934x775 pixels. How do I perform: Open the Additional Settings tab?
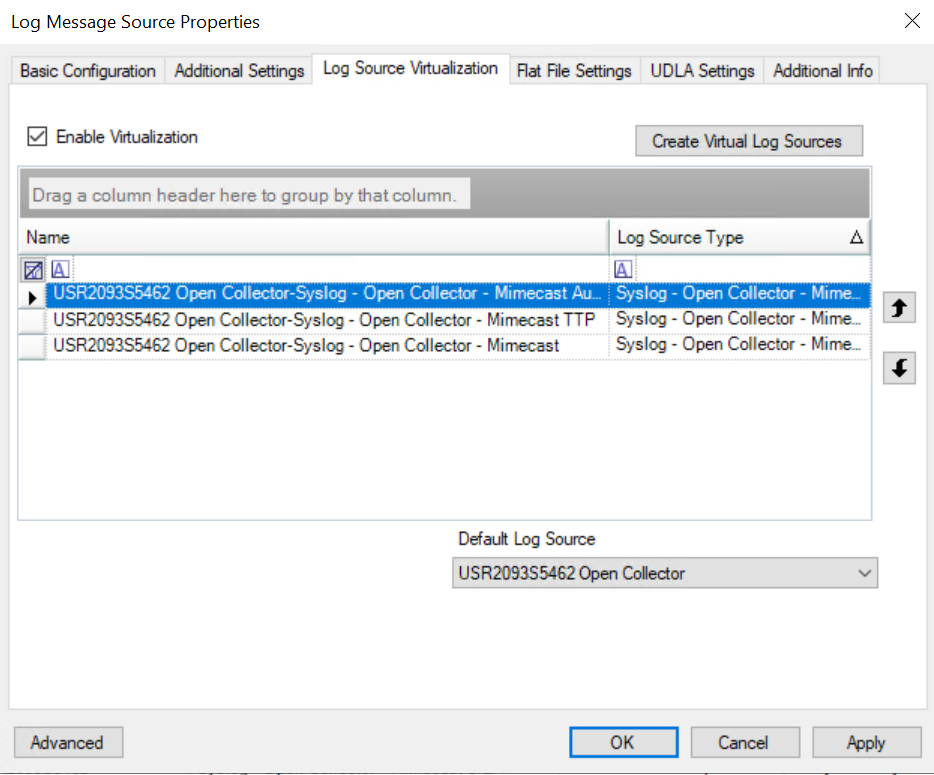[239, 71]
